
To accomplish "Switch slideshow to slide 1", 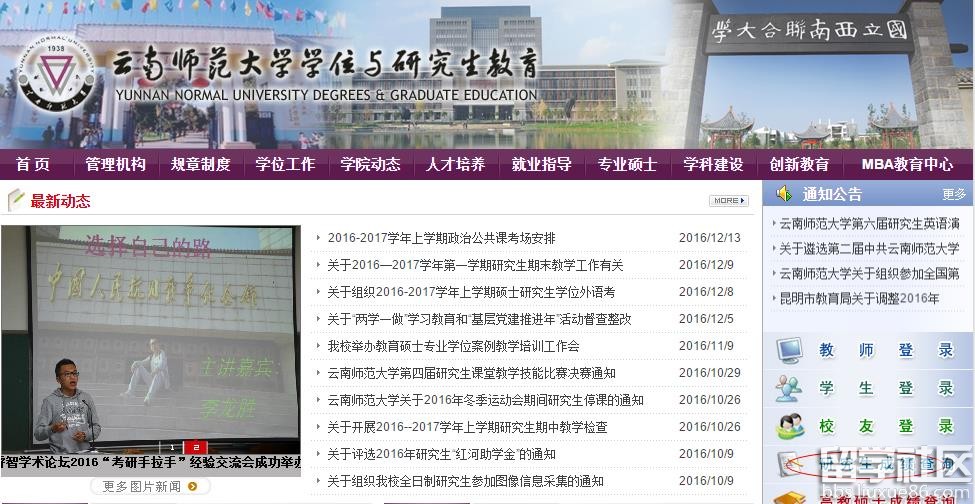I will (x=171, y=447).
